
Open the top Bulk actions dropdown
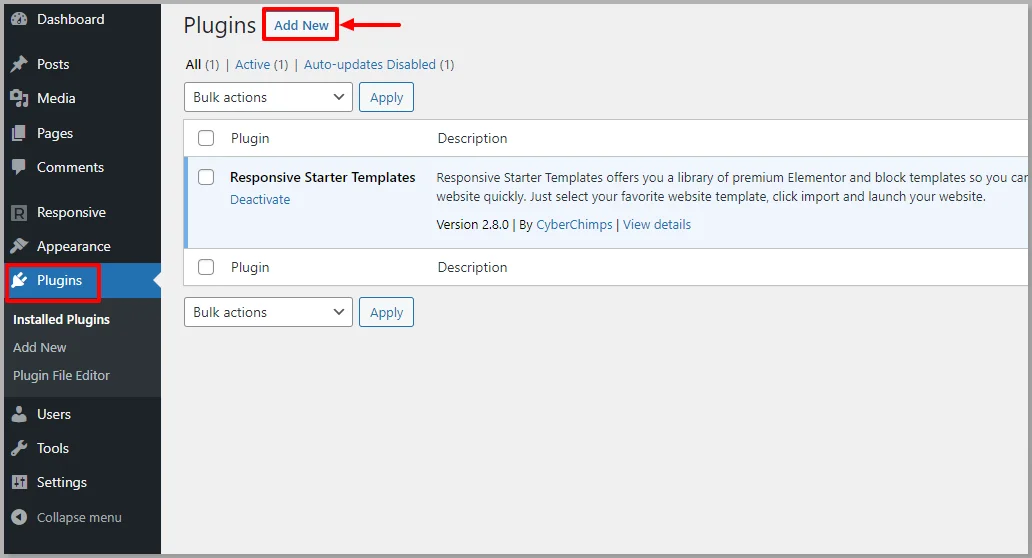tap(269, 97)
